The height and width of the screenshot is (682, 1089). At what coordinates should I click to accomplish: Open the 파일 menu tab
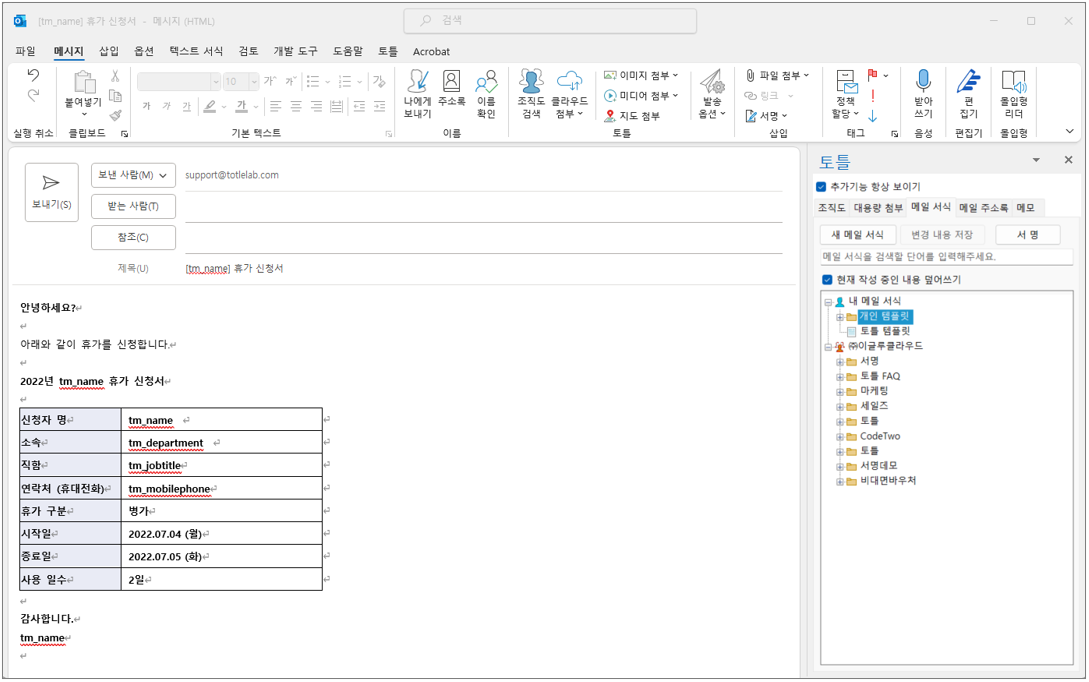tap(25, 51)
